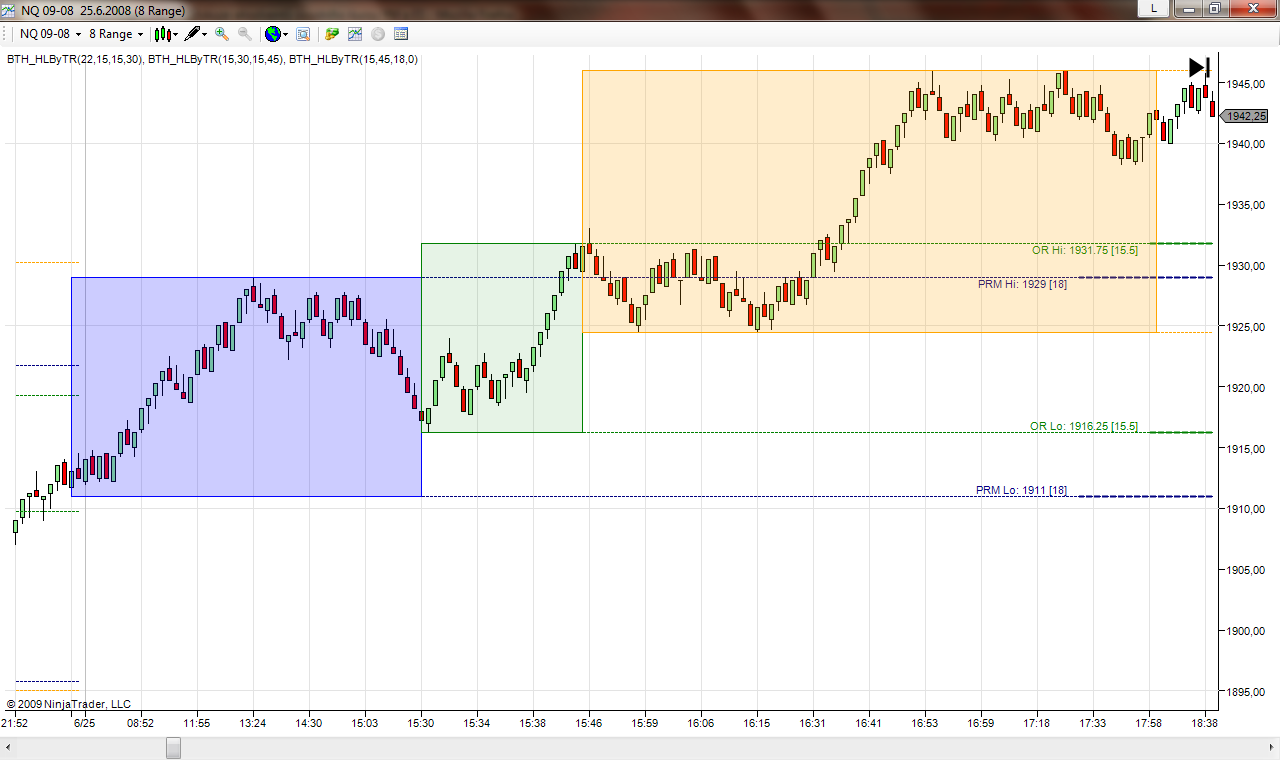Click the 16:53 time axis label

(926, 723)
